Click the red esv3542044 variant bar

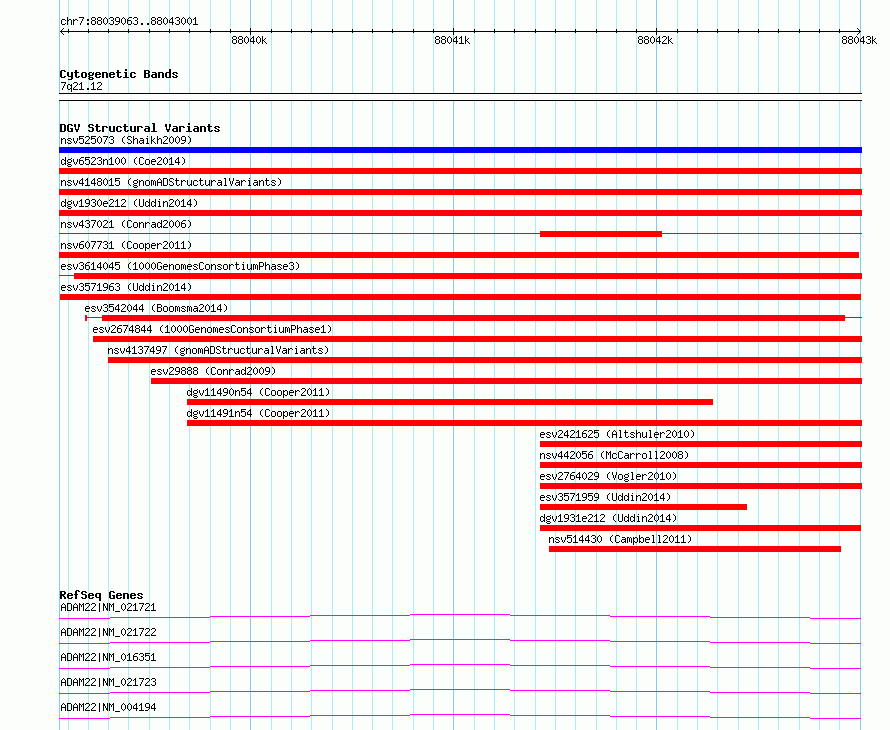coord(473,318)
